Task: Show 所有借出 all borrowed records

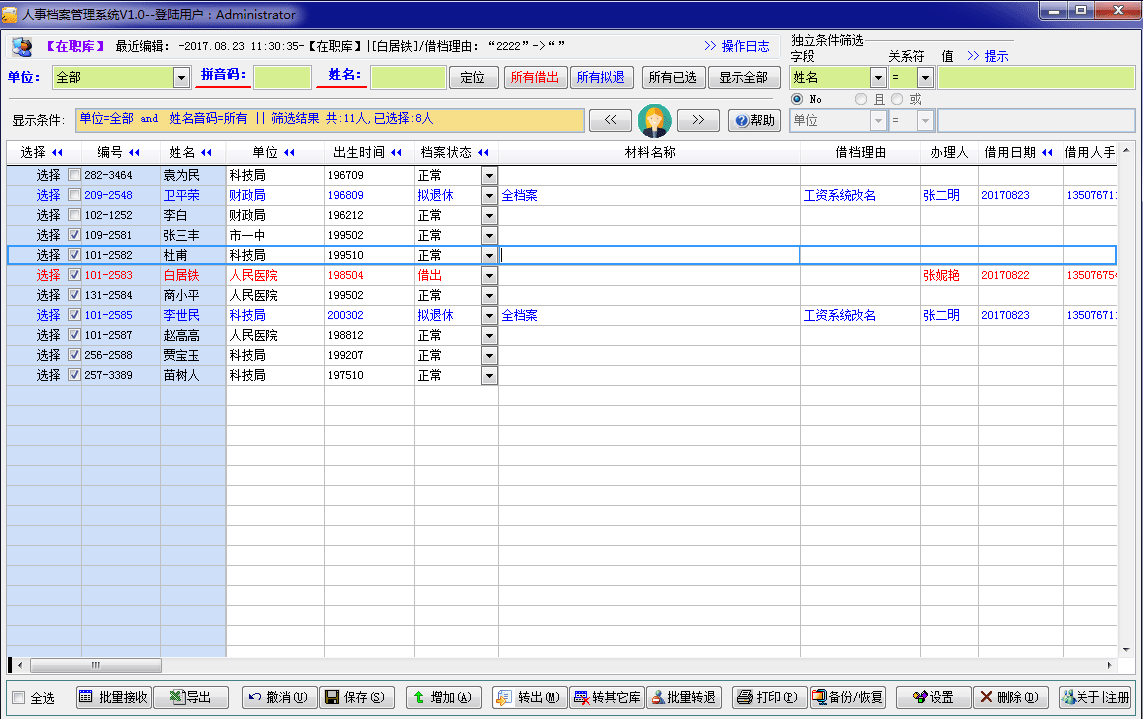Action: [534, 77]
